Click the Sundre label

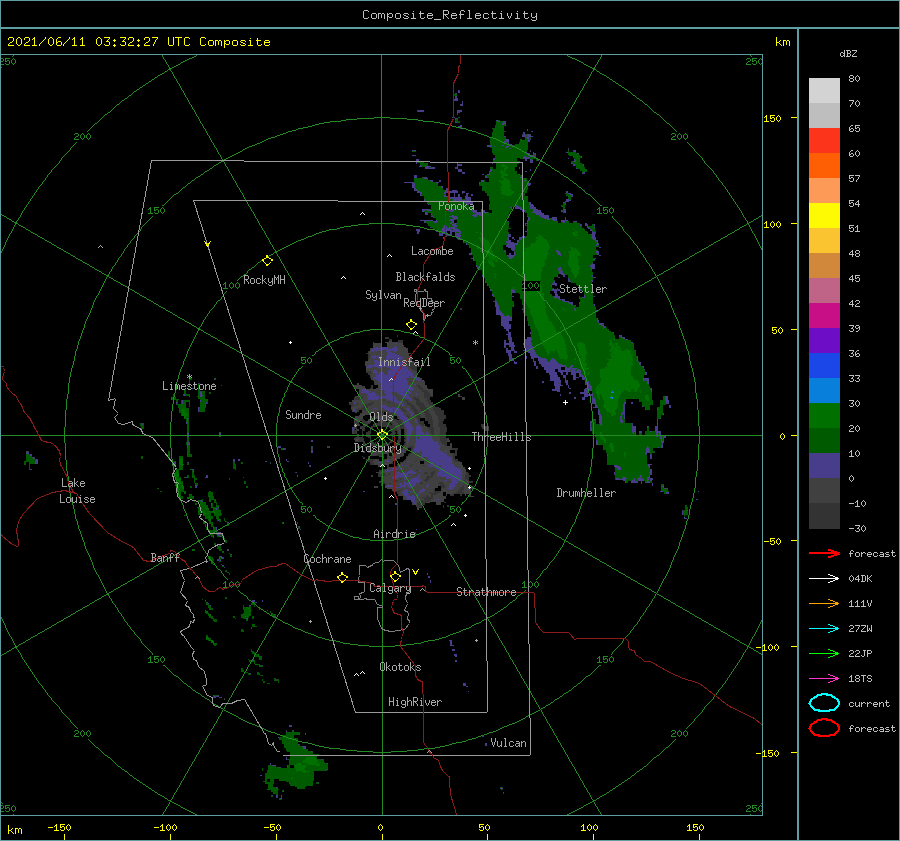303,414
